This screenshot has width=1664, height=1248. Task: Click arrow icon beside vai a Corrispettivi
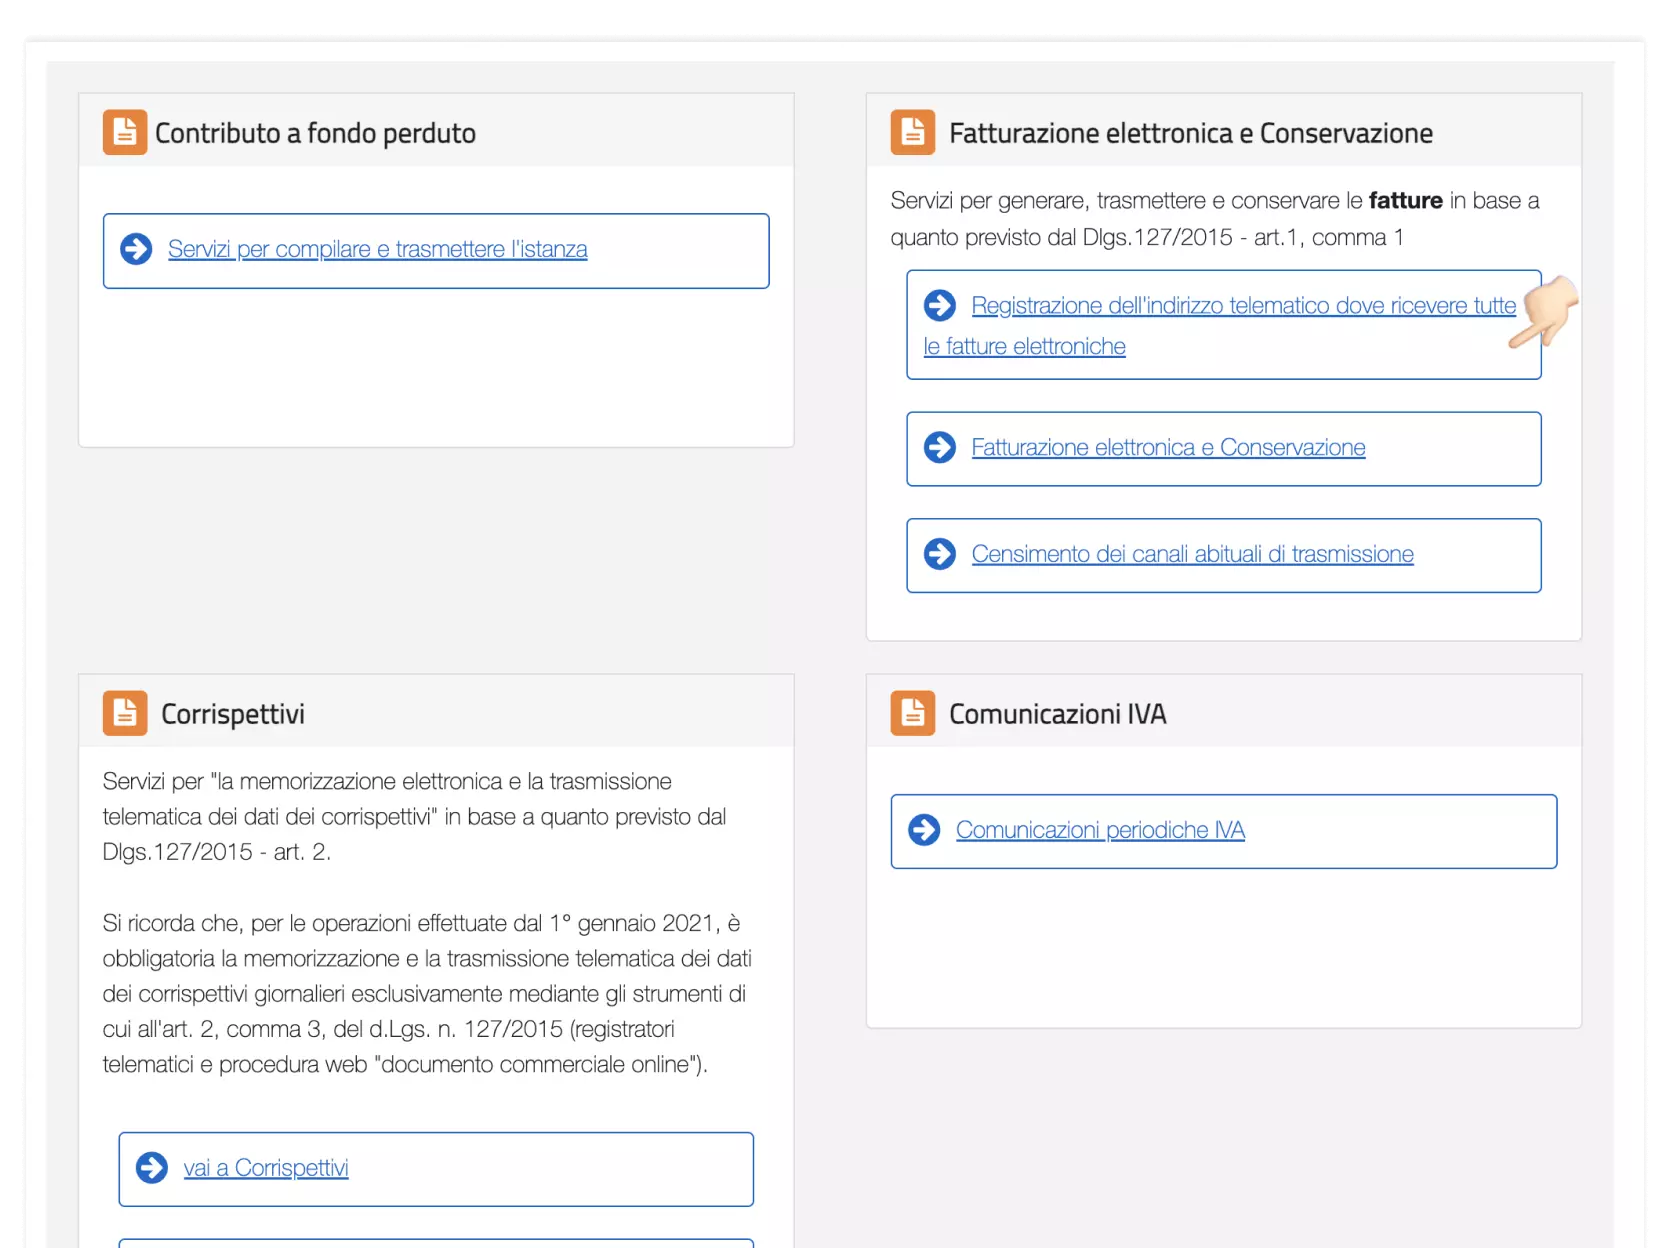click(x=152, y=1167)
